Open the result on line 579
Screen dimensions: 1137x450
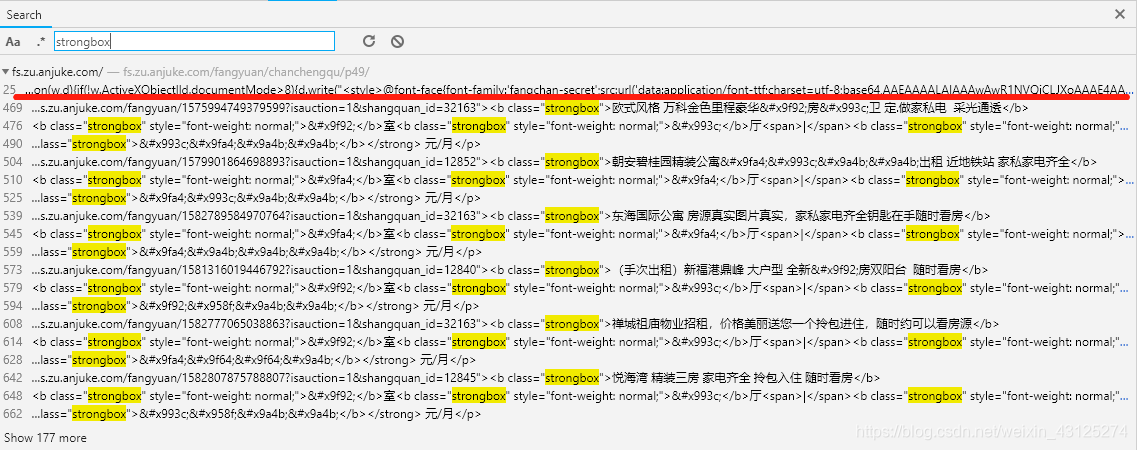568,288
